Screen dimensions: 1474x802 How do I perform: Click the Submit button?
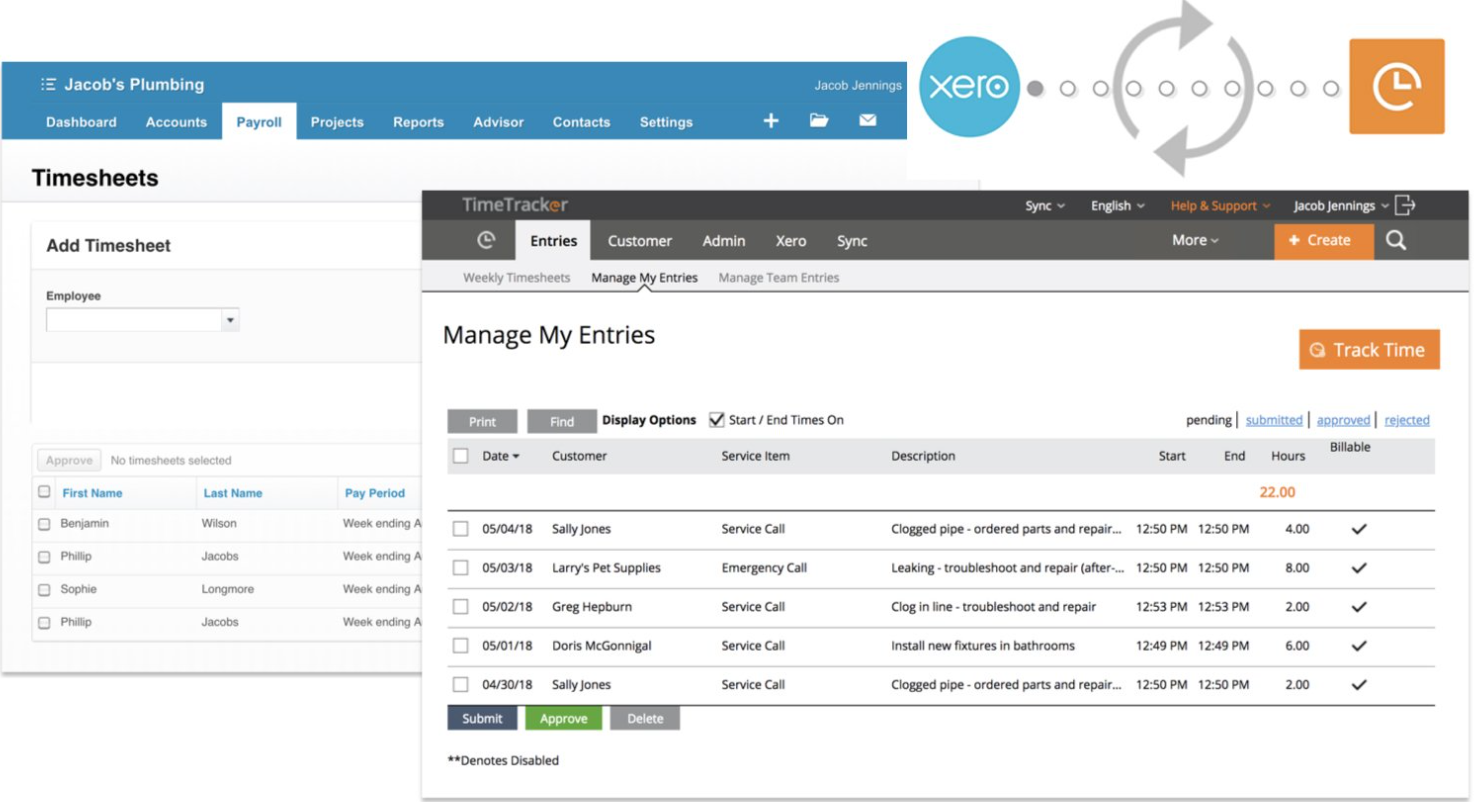482,718
